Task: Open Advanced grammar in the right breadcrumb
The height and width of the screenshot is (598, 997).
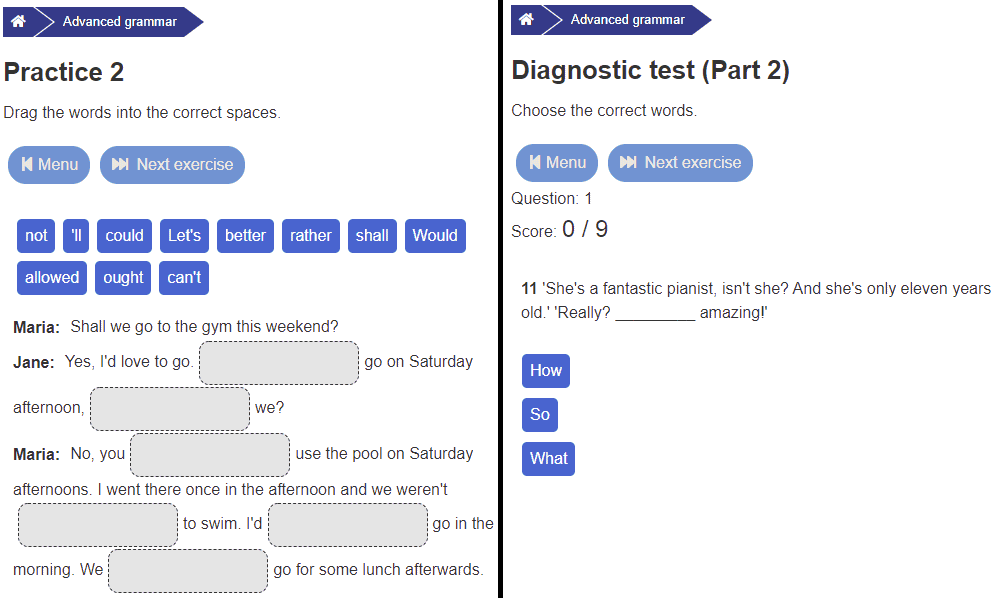Action: [x=627, y=20]
